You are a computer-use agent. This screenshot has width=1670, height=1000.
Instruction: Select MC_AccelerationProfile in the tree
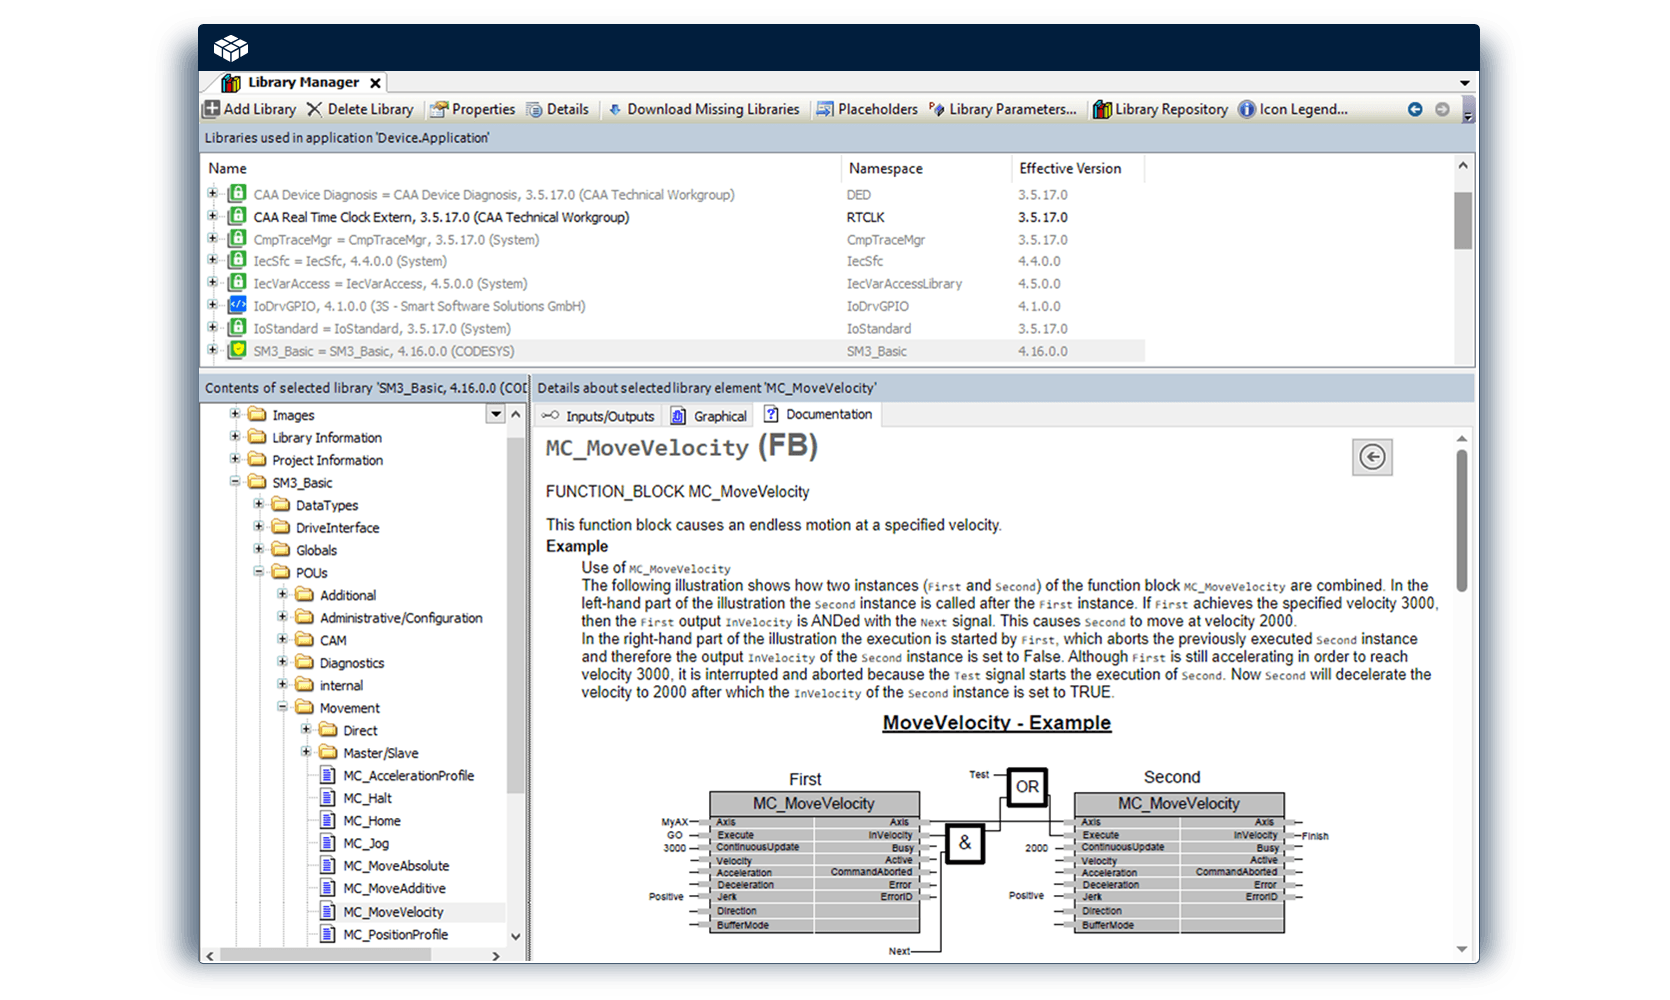click(408, 776)
